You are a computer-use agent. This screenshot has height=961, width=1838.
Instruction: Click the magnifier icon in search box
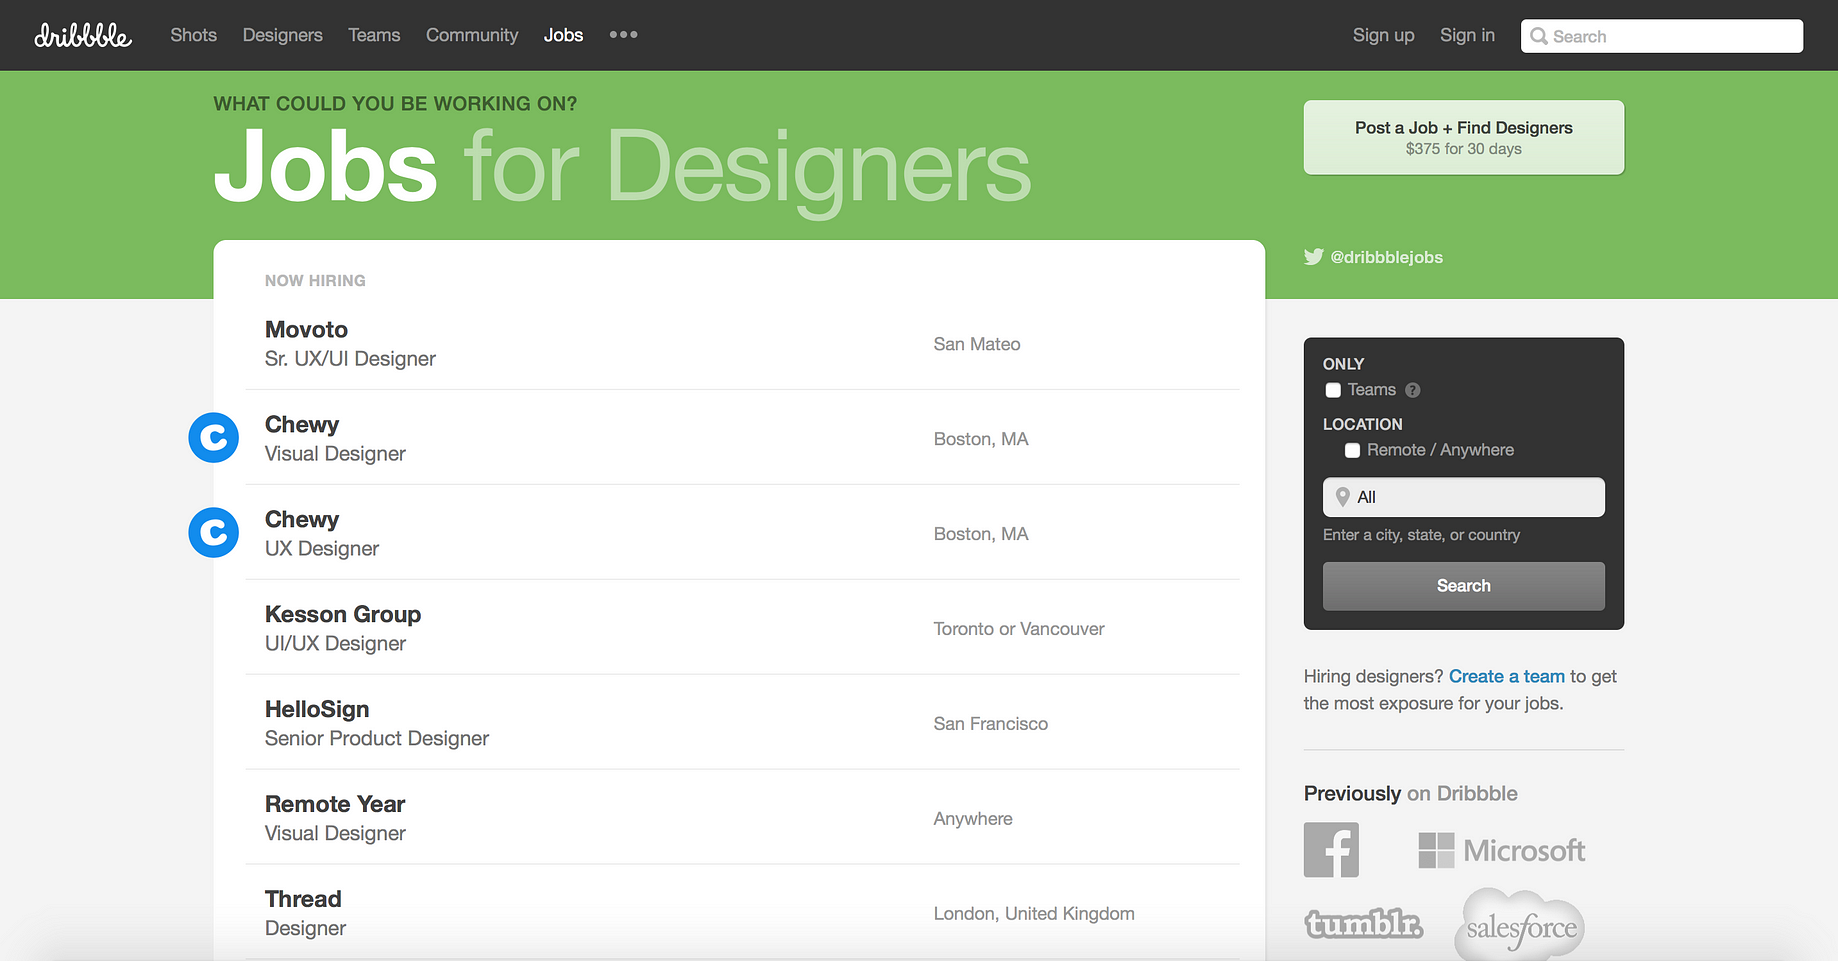tap(1539, 36)
